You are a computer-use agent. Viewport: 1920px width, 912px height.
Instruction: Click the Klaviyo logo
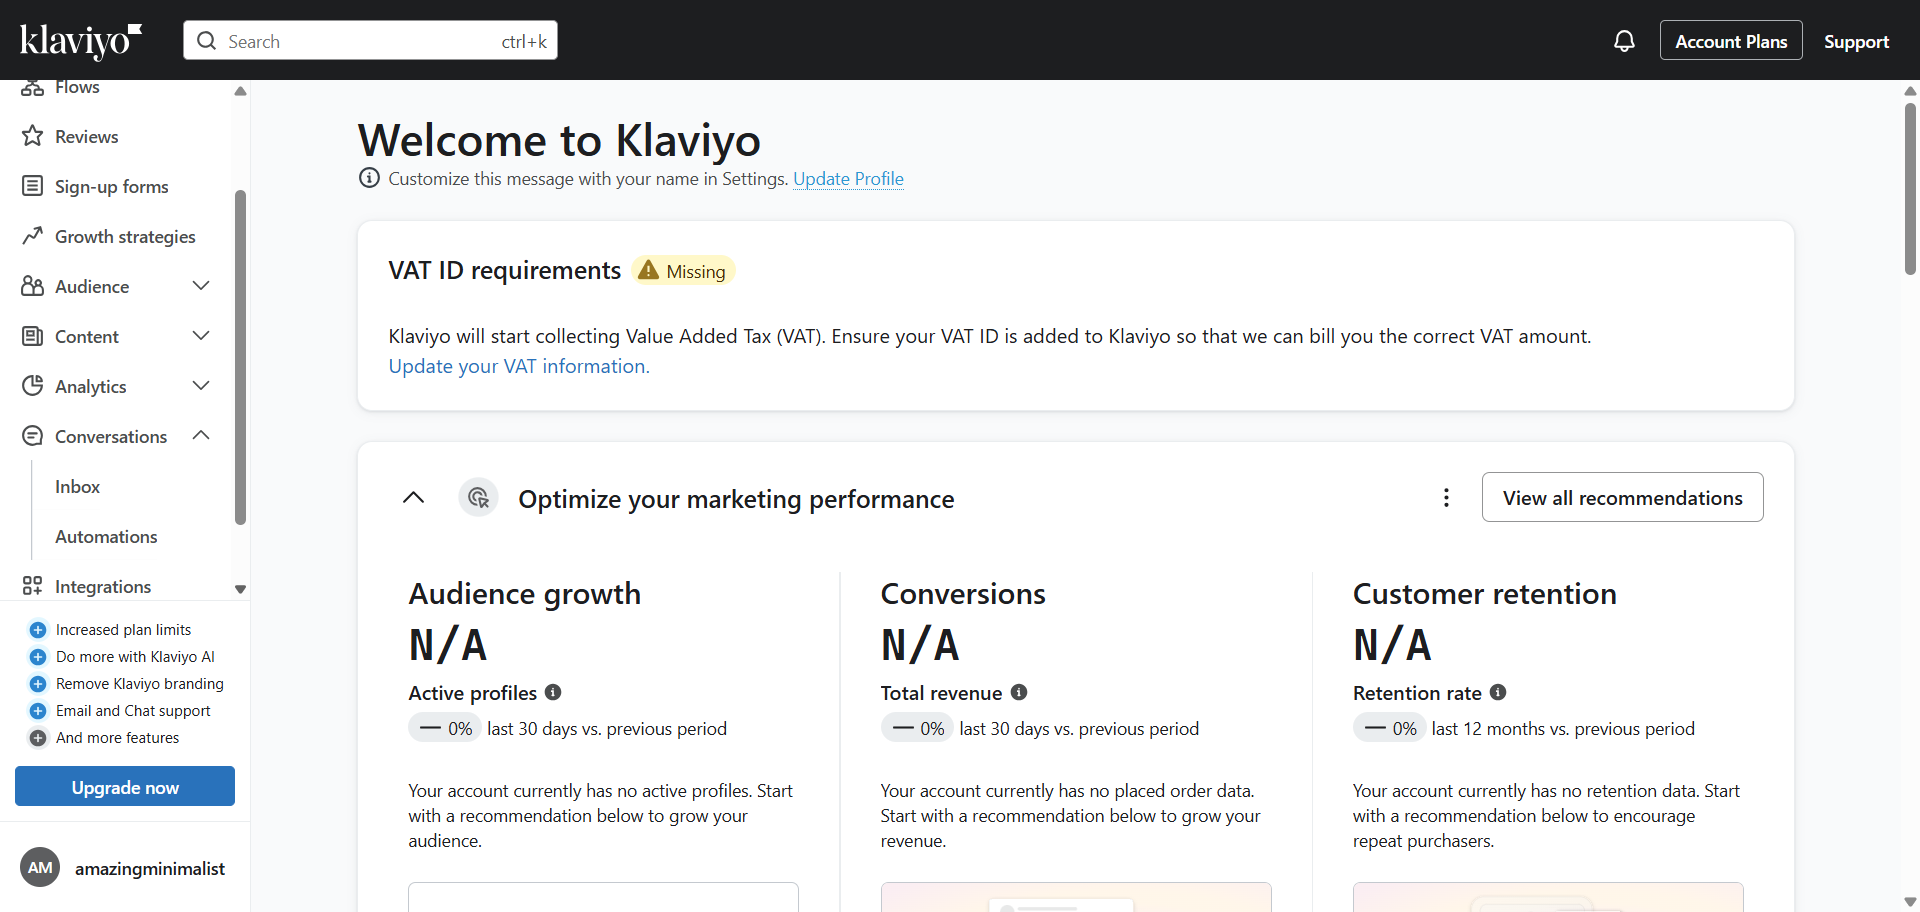[x=81, y=41]
